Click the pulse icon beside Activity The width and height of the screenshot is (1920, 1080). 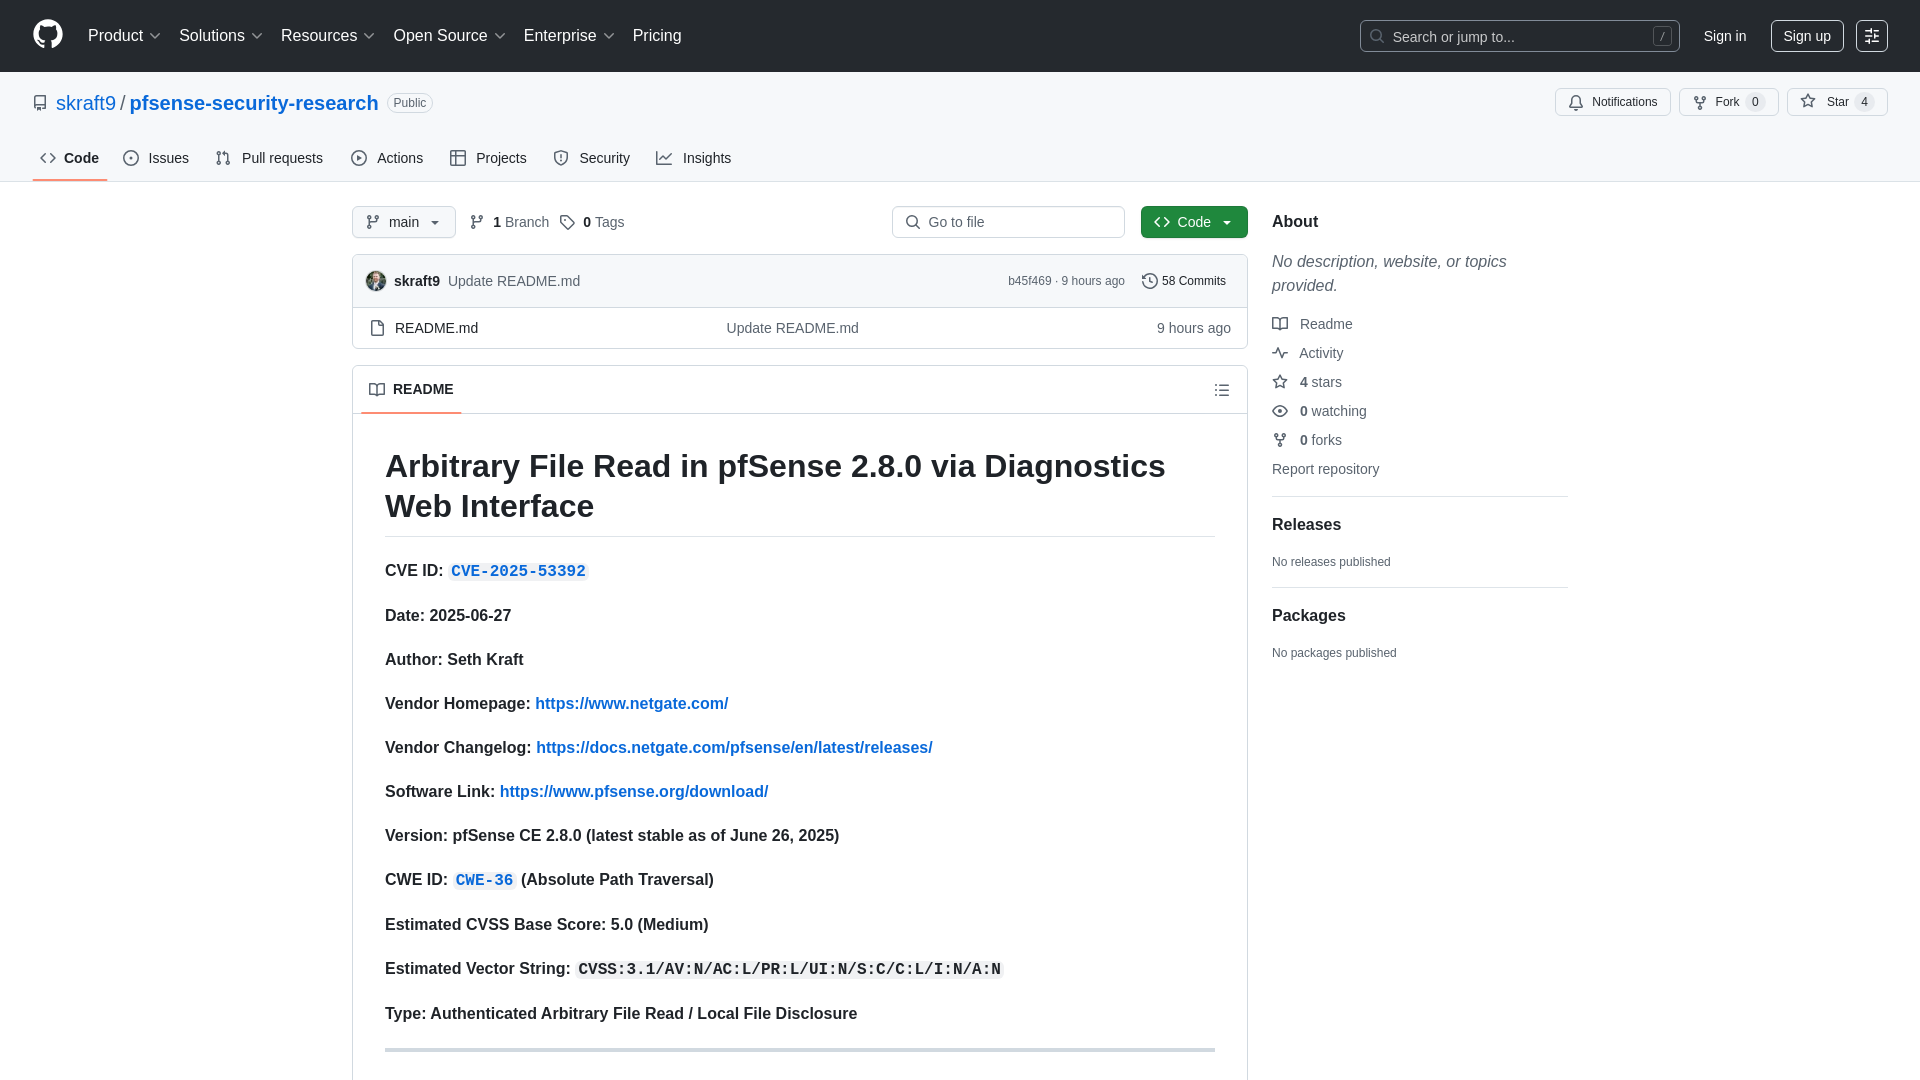point(1280,353)
